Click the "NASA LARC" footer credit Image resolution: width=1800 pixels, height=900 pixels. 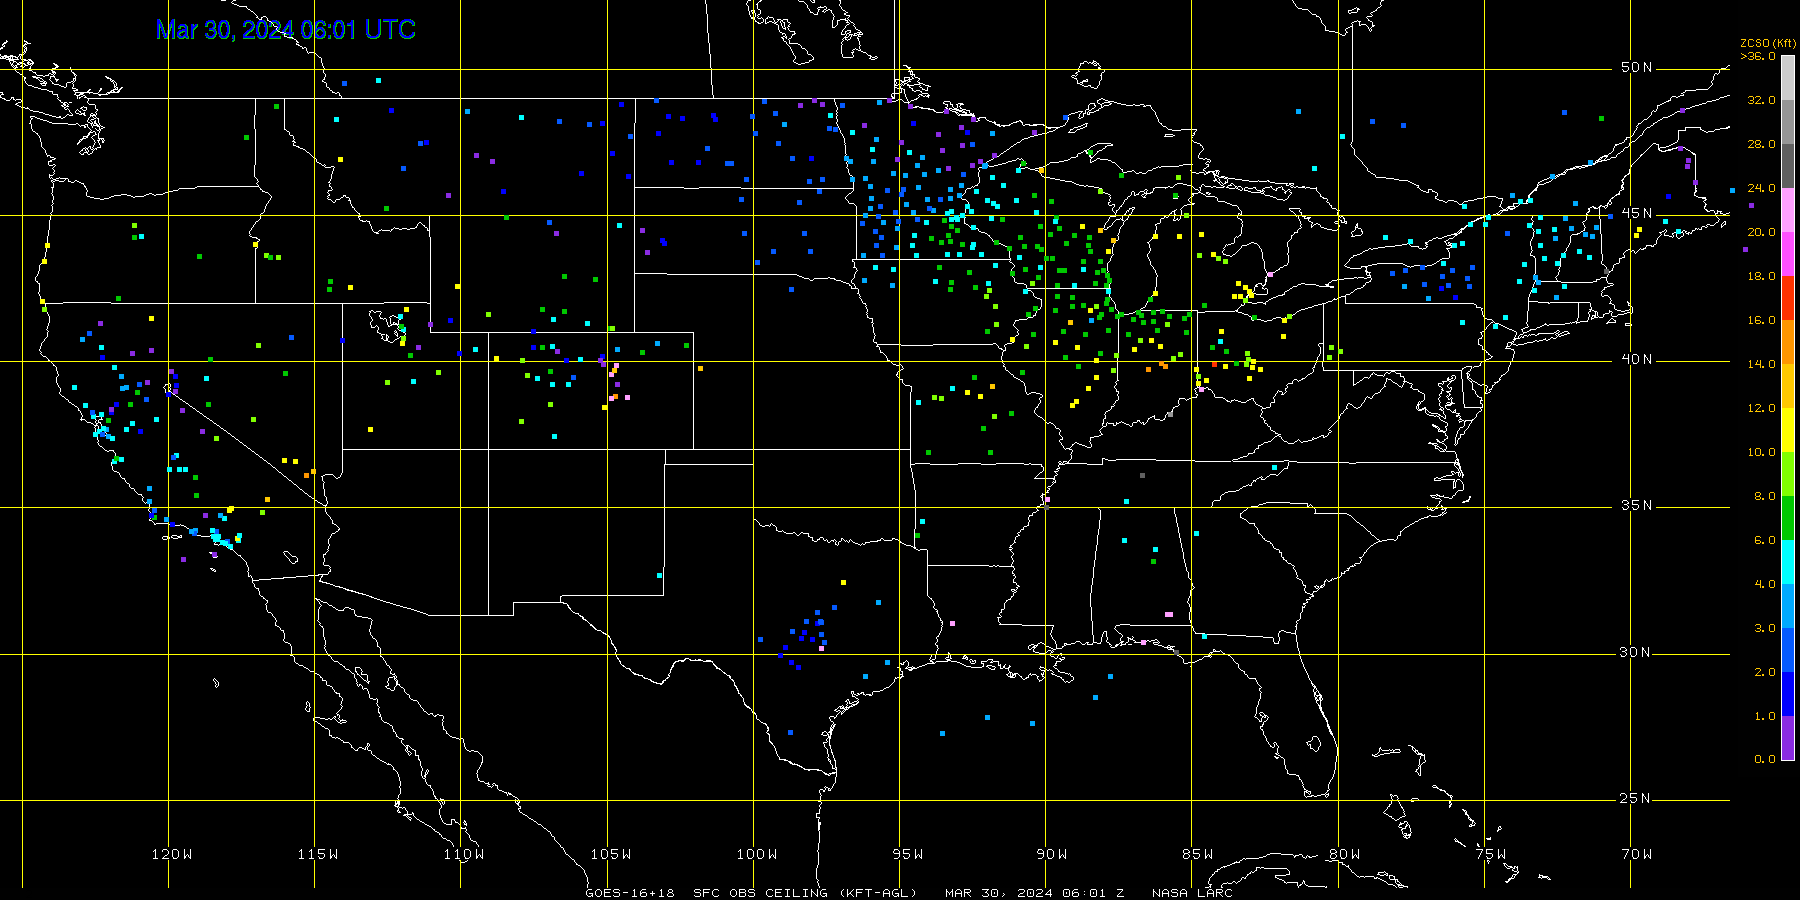1192,893
